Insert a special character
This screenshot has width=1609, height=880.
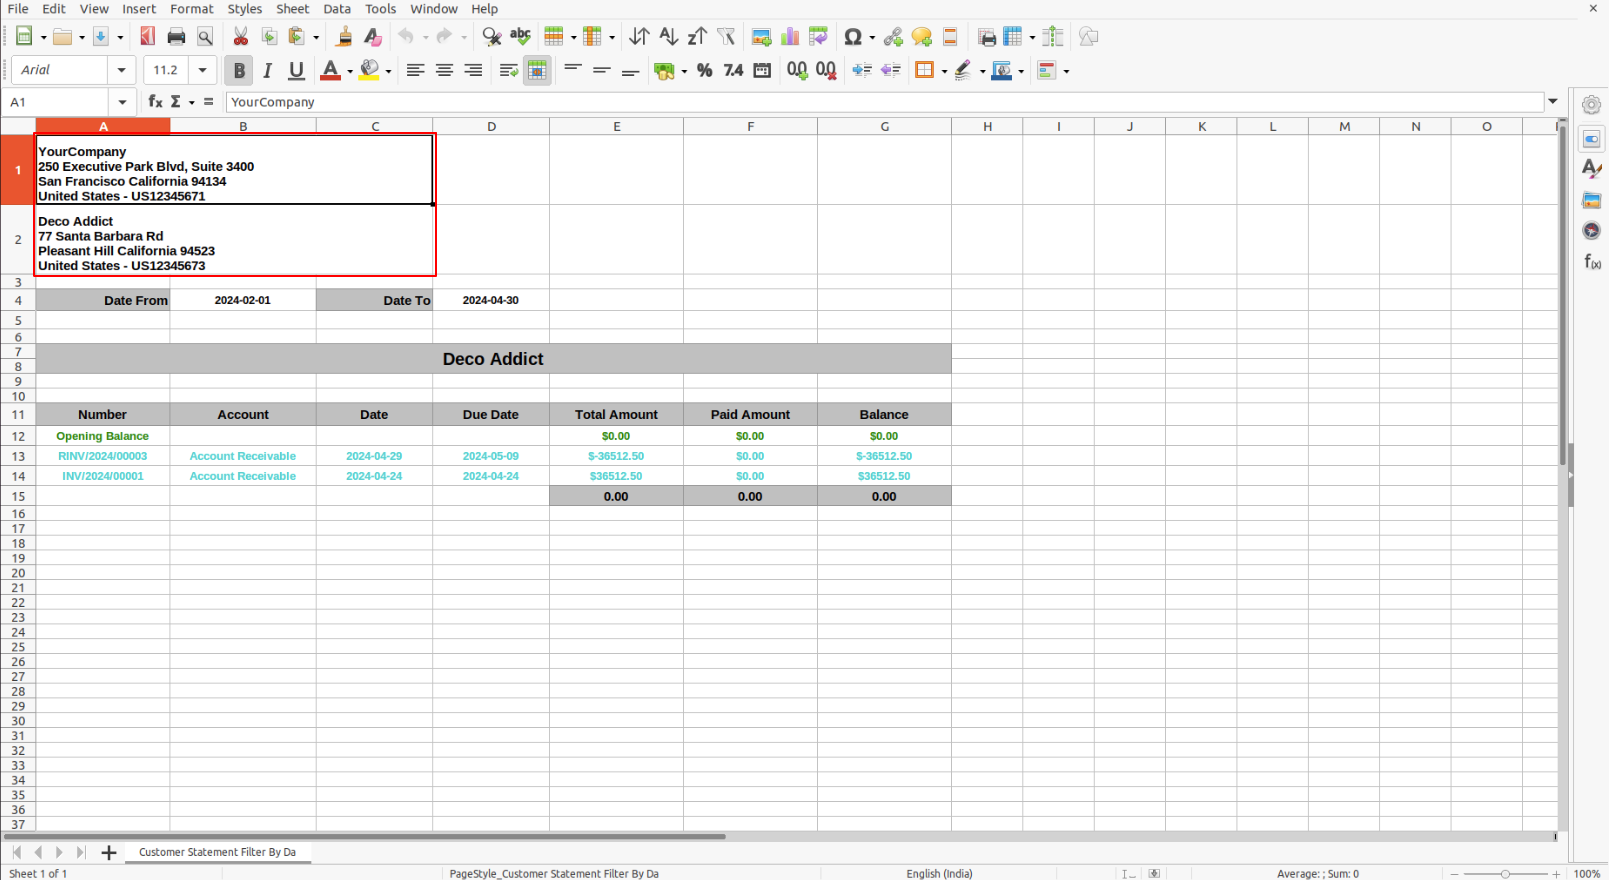click(x=852, y=37)
